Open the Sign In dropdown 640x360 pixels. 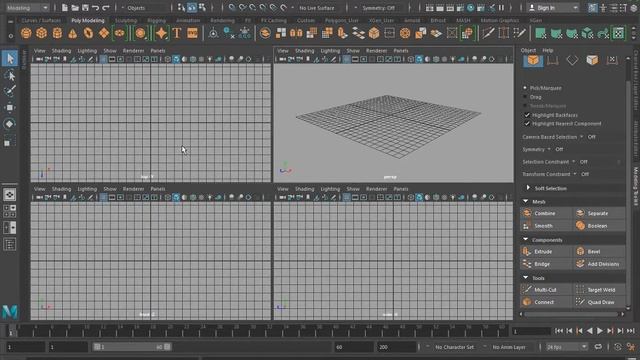(553, 8)
